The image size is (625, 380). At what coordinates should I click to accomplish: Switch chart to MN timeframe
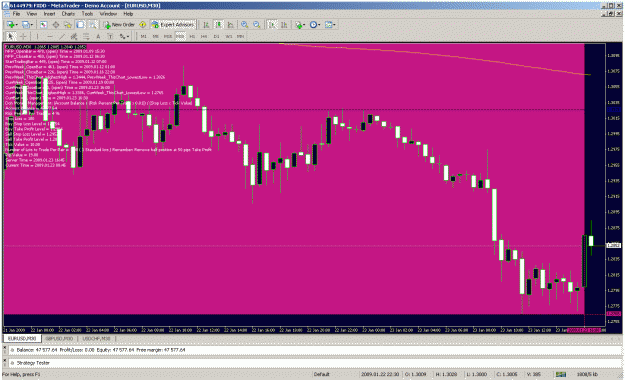(x=240, y=36)
